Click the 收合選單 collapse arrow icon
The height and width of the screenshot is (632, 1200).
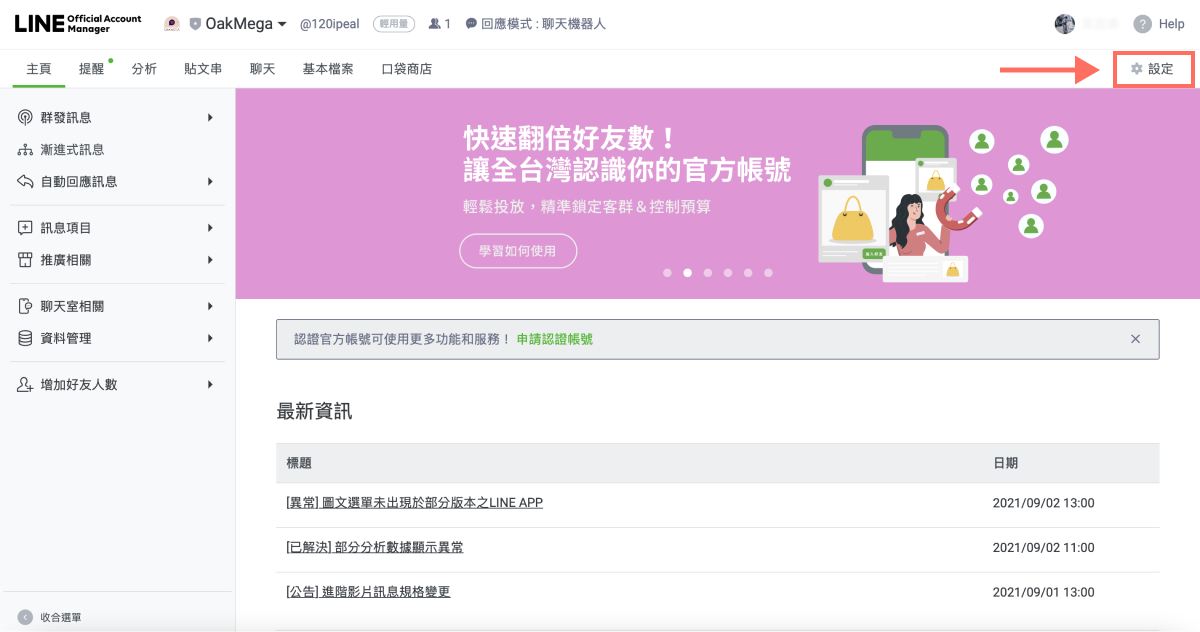pos(25,618)
